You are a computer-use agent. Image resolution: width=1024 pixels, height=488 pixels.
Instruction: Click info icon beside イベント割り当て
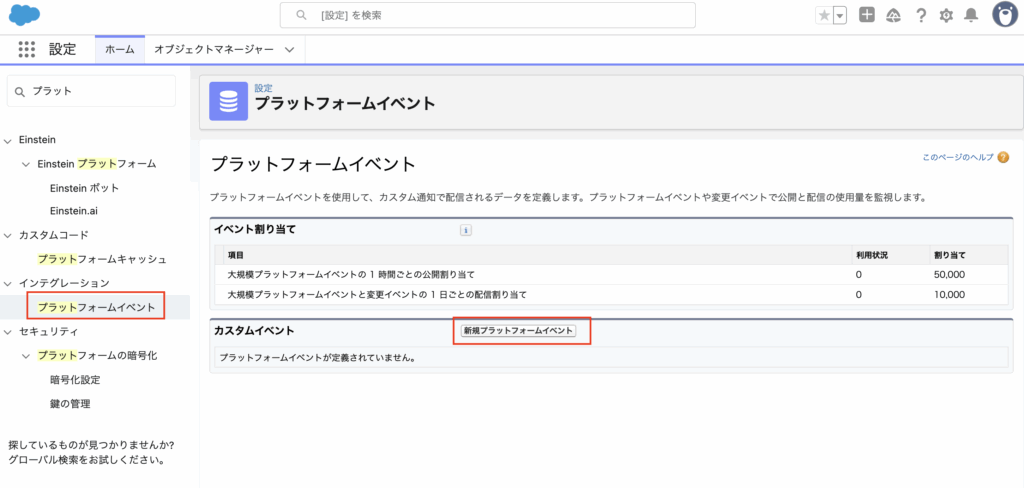[465, 230]
